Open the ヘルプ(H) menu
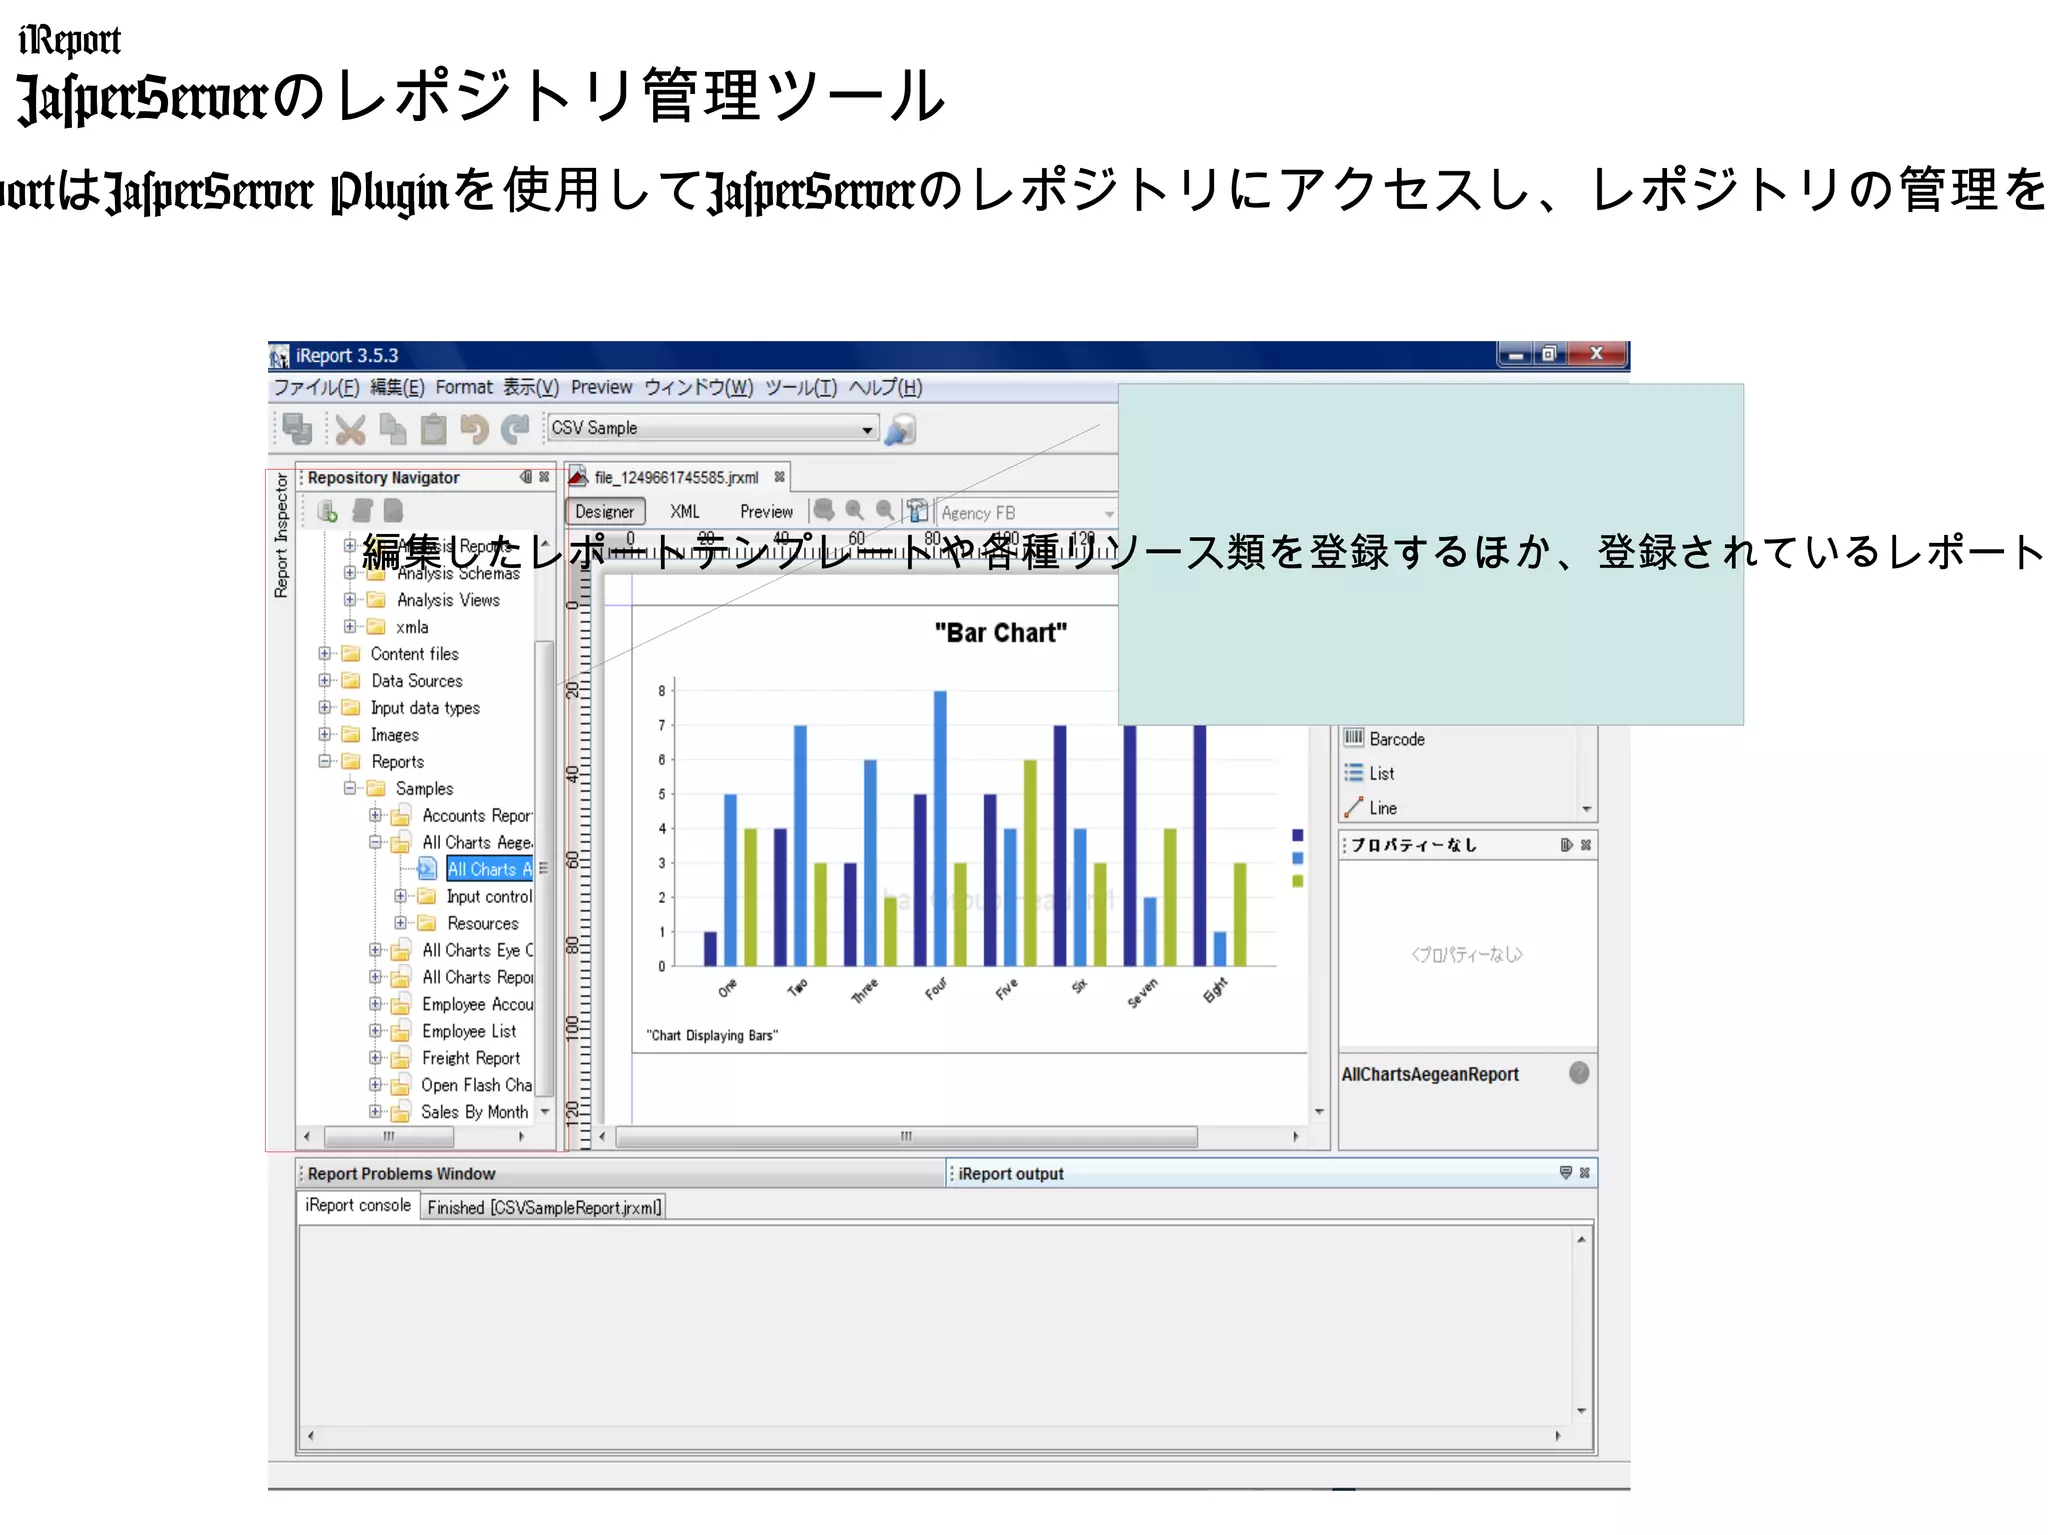2048x1535 pixels. (885, 387)
